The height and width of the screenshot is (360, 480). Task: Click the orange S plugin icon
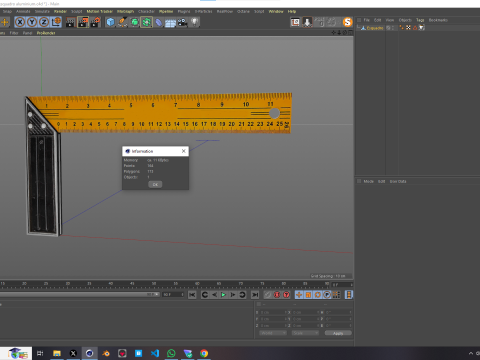(x=347, y=22)
